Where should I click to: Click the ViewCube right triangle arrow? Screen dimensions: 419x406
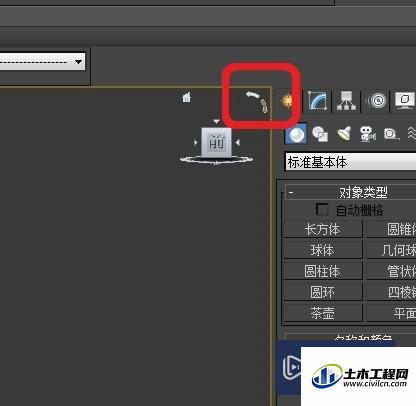point(237,143)
